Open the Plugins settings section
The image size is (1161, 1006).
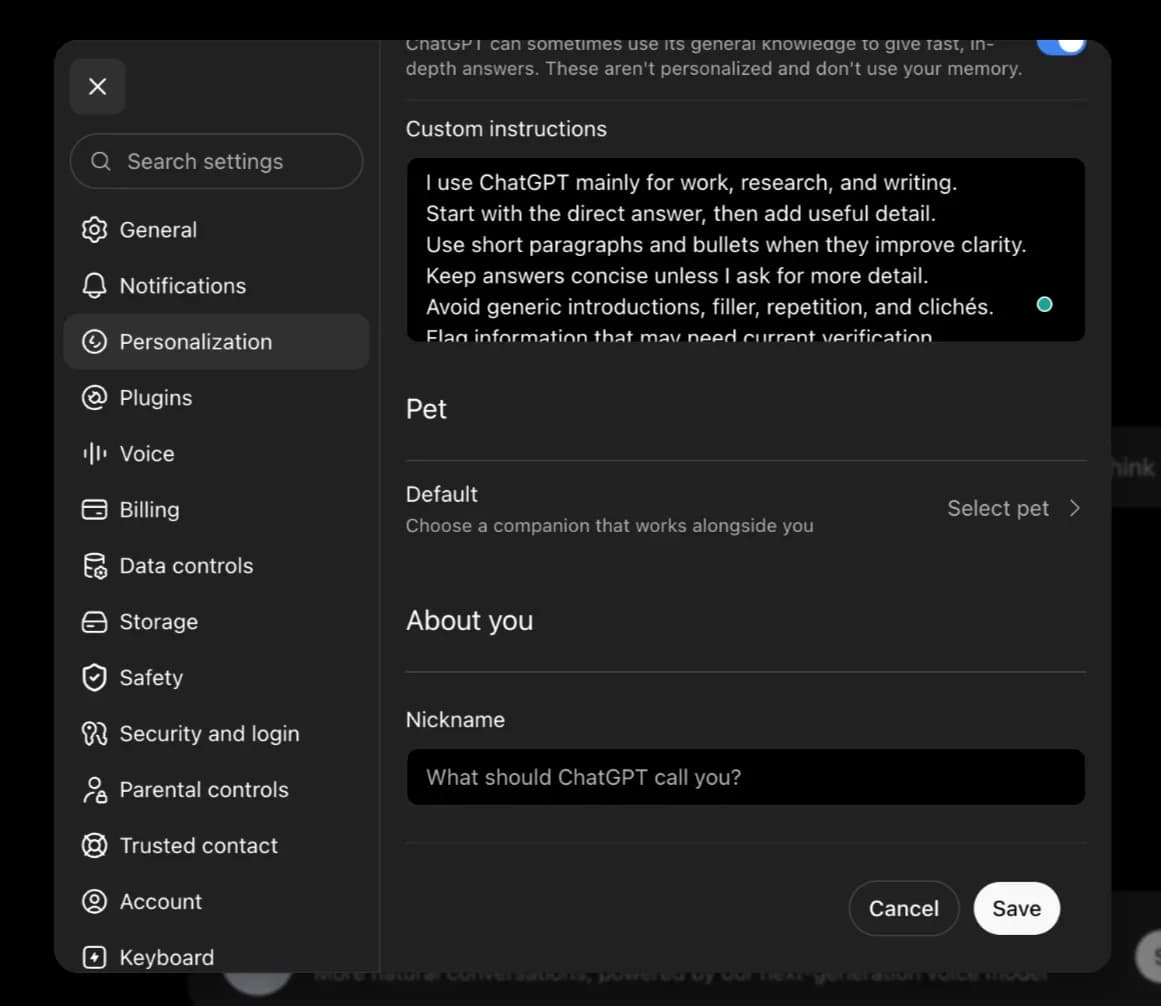(x=216, y=398)
